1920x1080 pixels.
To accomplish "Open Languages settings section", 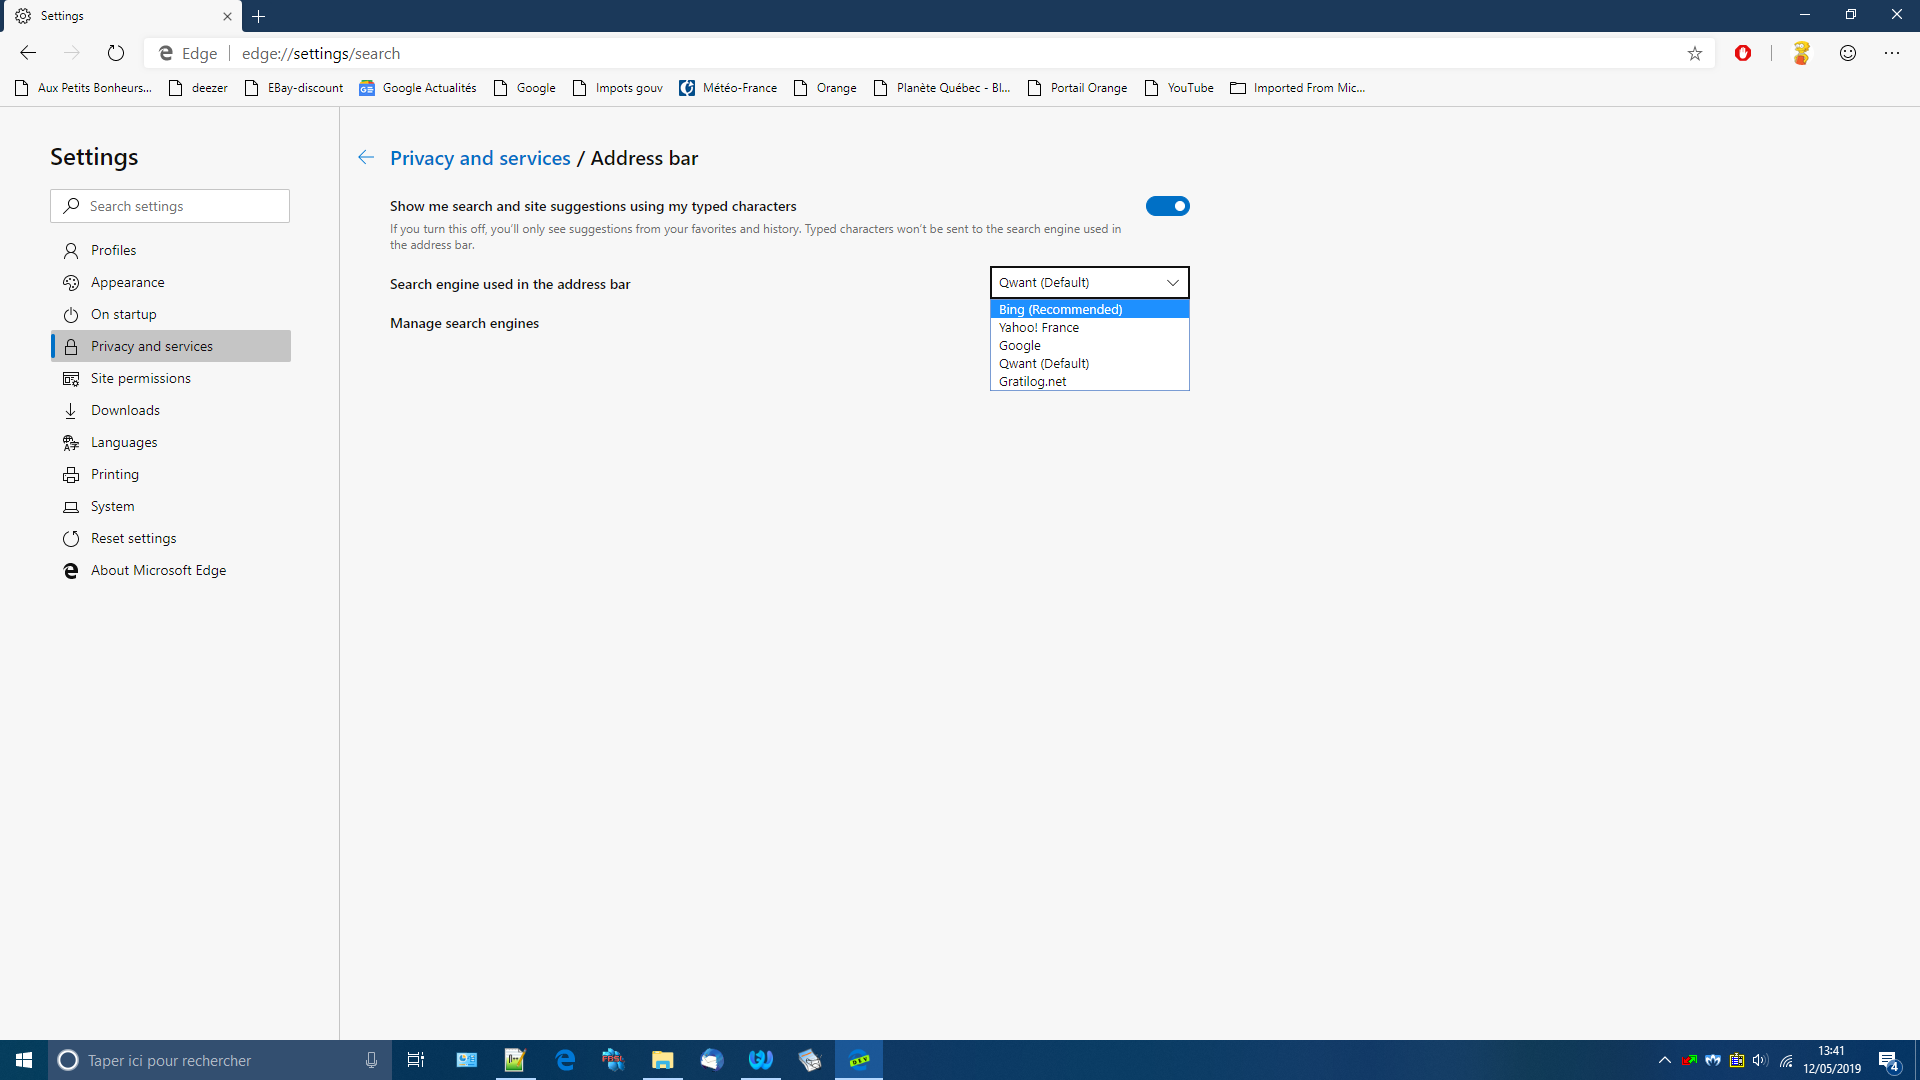I will pos(171,442).
